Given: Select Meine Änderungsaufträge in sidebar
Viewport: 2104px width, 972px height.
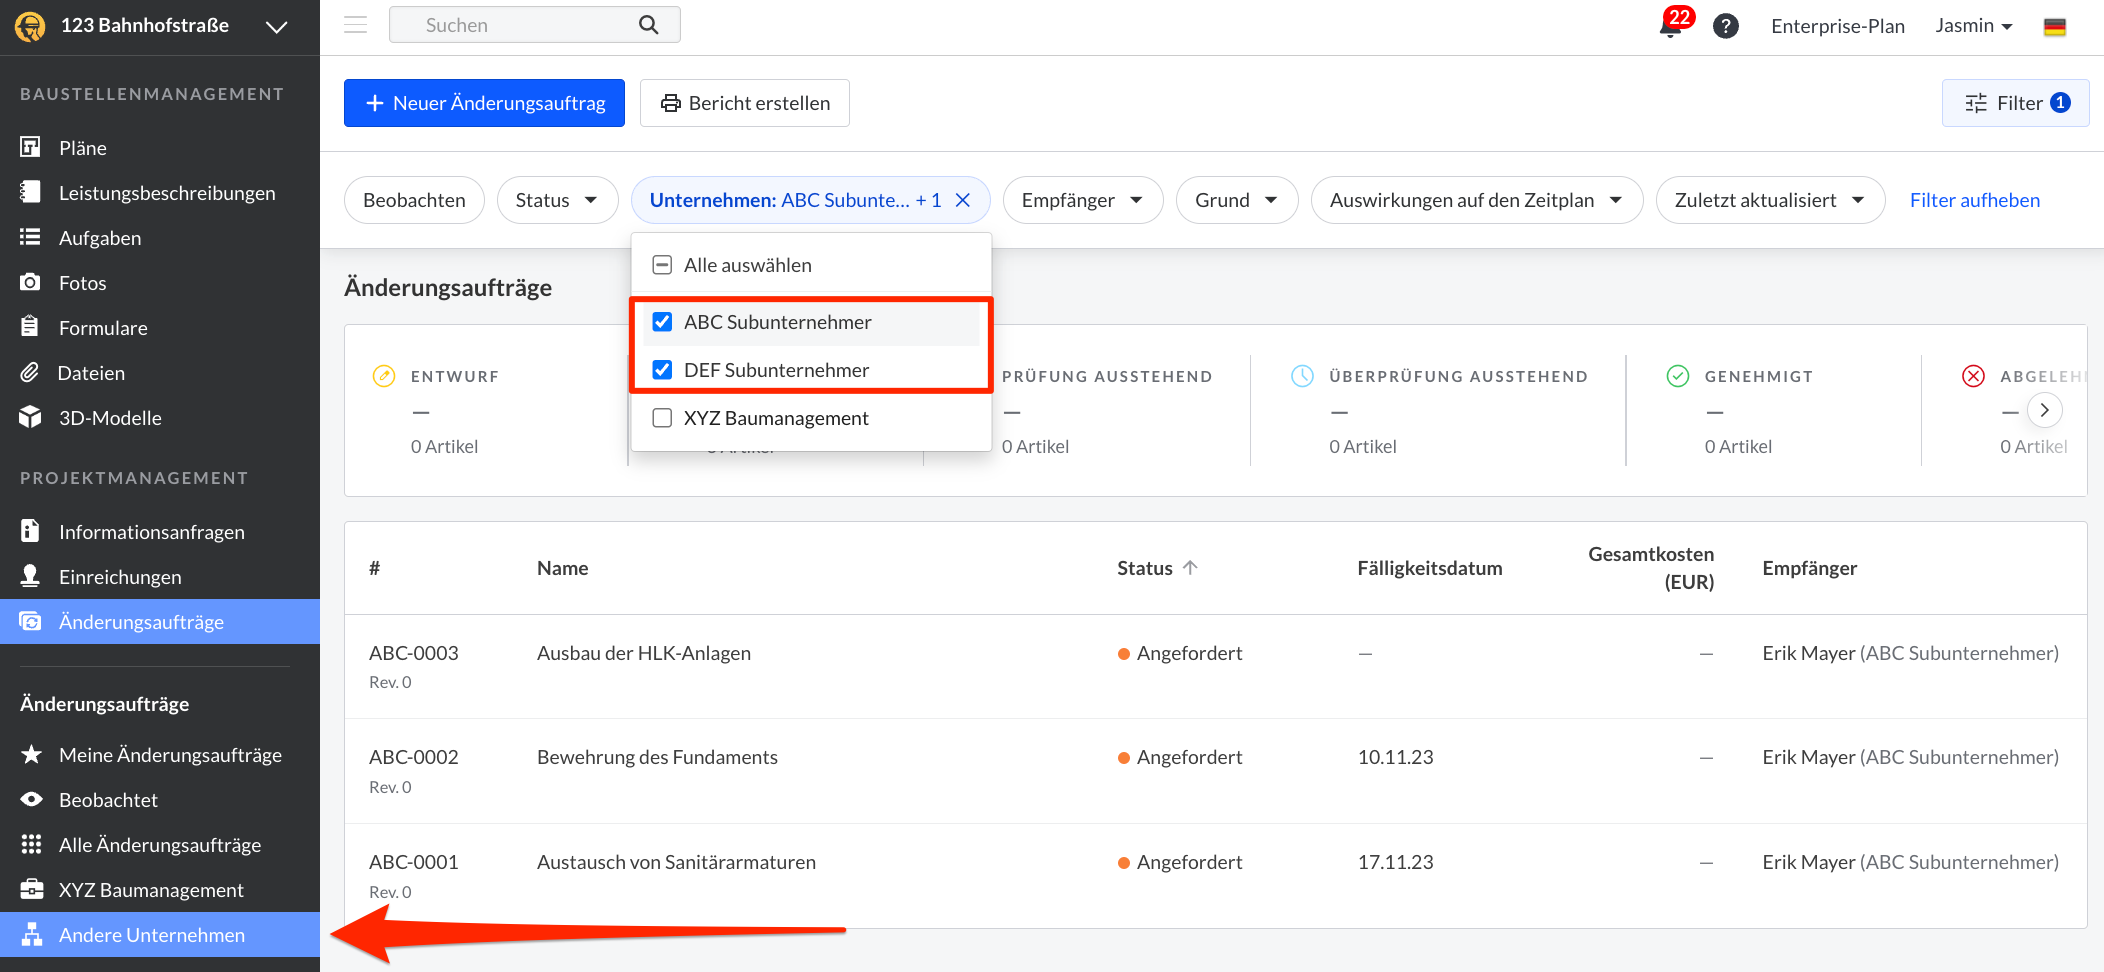Looking at the screenshot, I should 170,755.
